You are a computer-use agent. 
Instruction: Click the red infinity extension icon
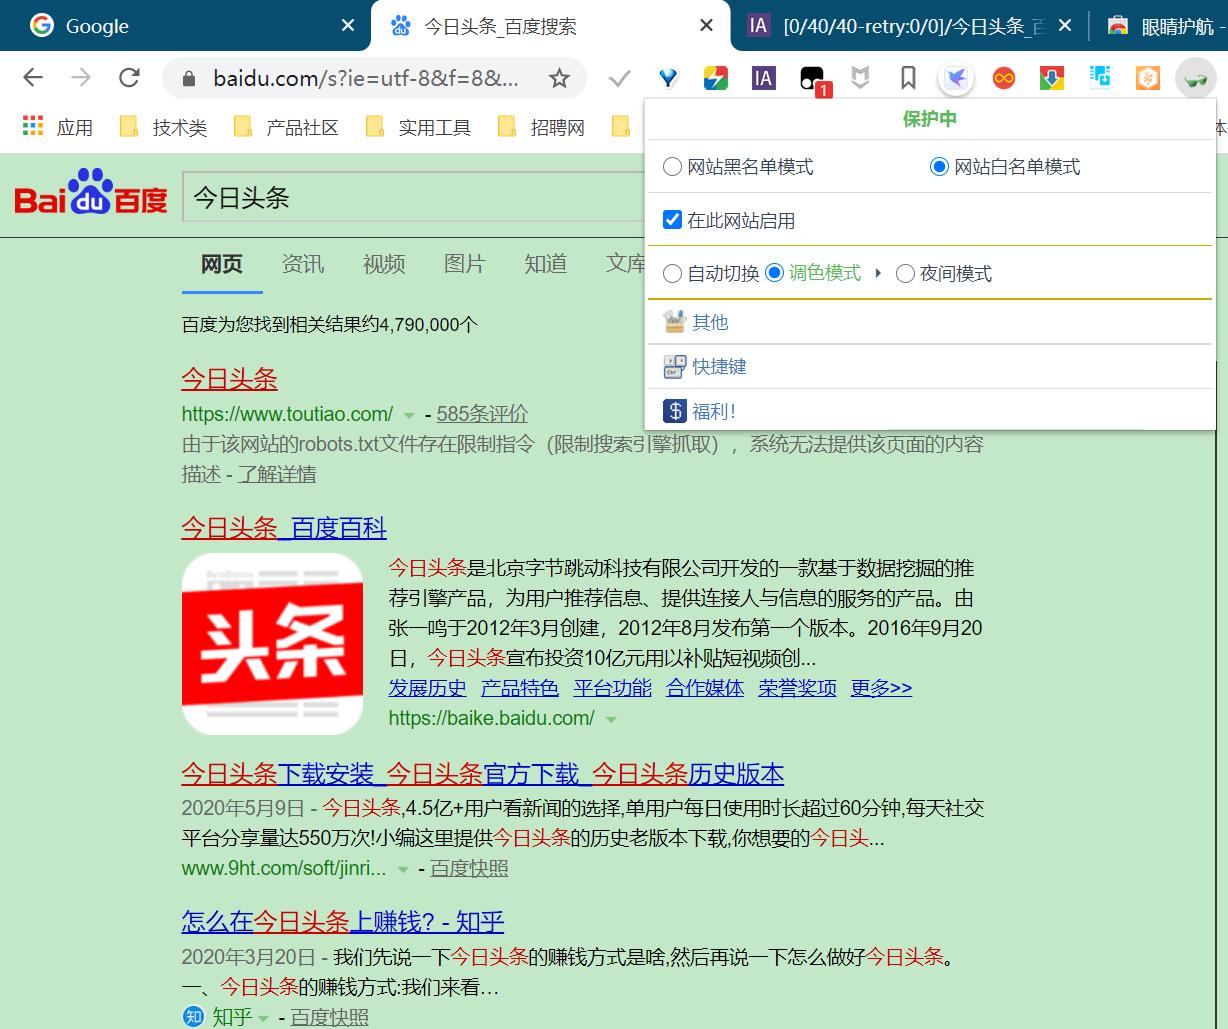(x=1003, y=77)
